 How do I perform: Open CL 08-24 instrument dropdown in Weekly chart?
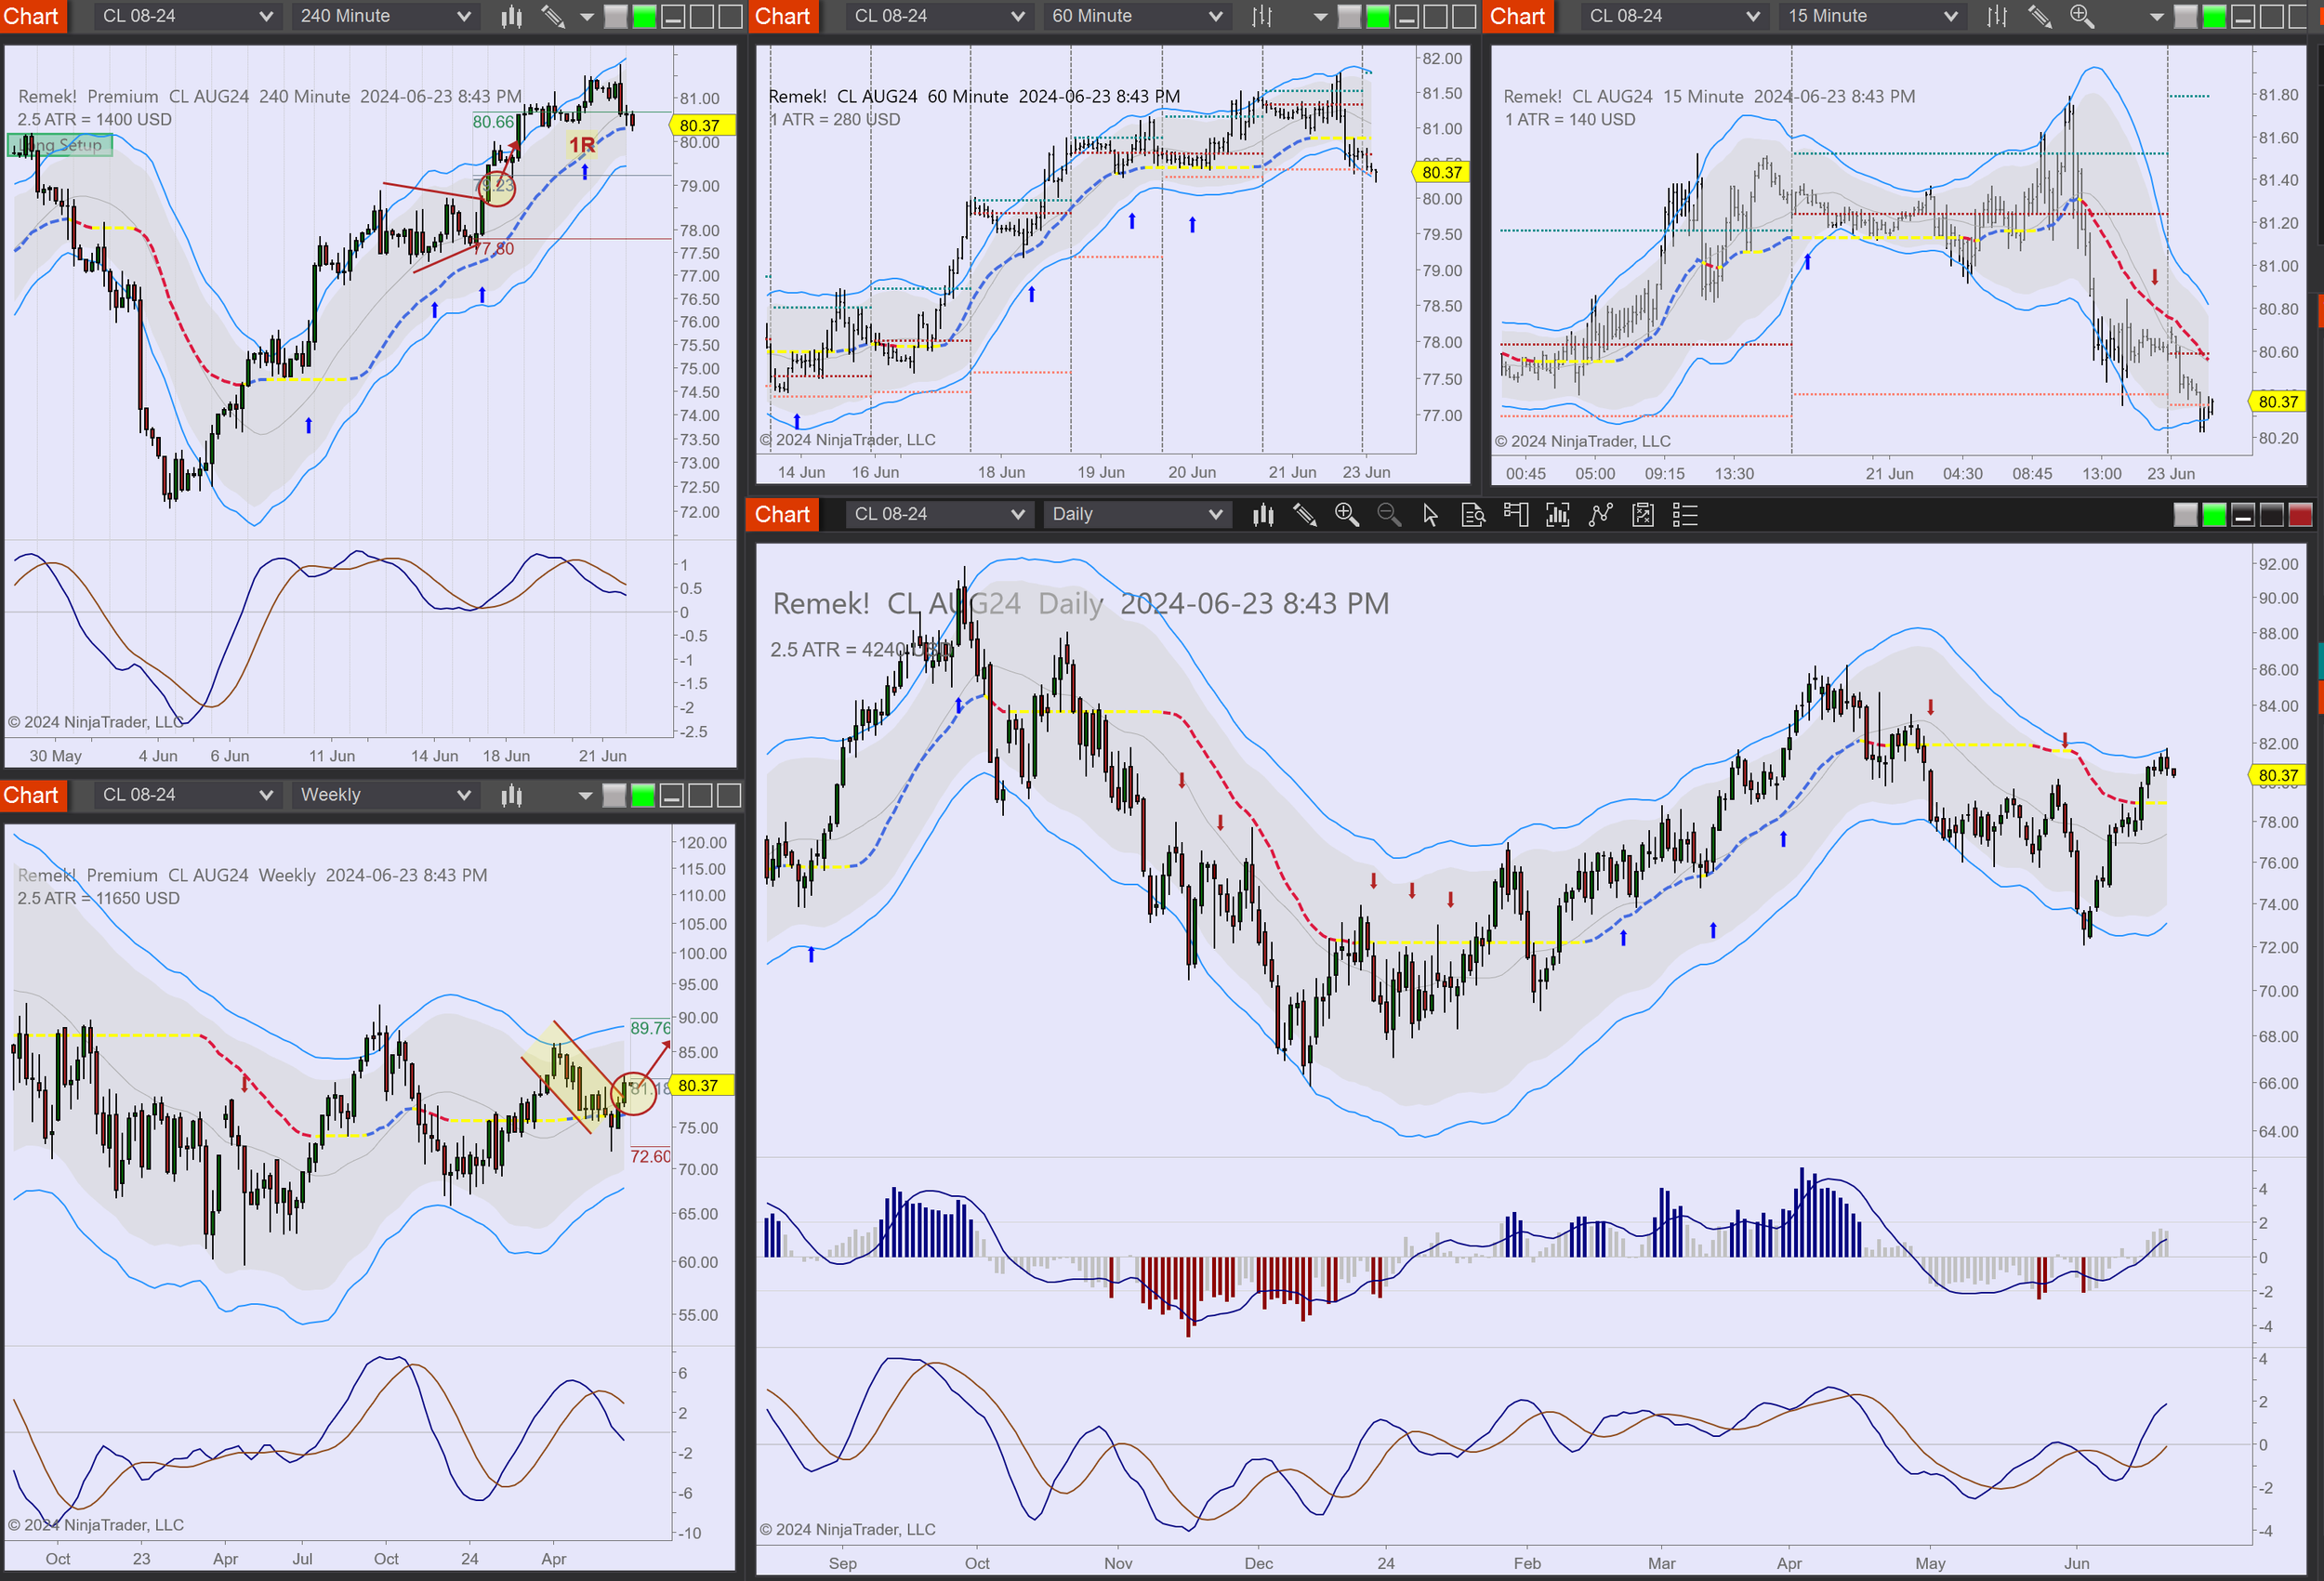[x=187, y=795]
